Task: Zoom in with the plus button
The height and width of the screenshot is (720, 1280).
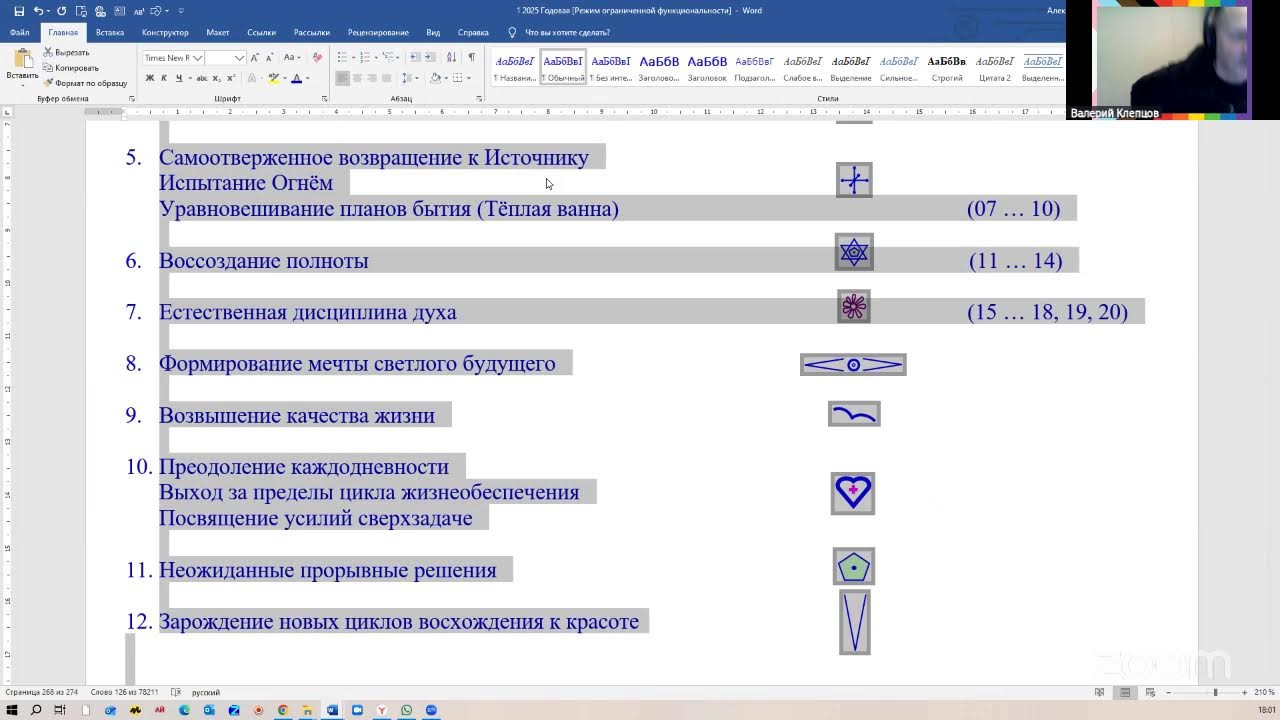Action: 1244,692
